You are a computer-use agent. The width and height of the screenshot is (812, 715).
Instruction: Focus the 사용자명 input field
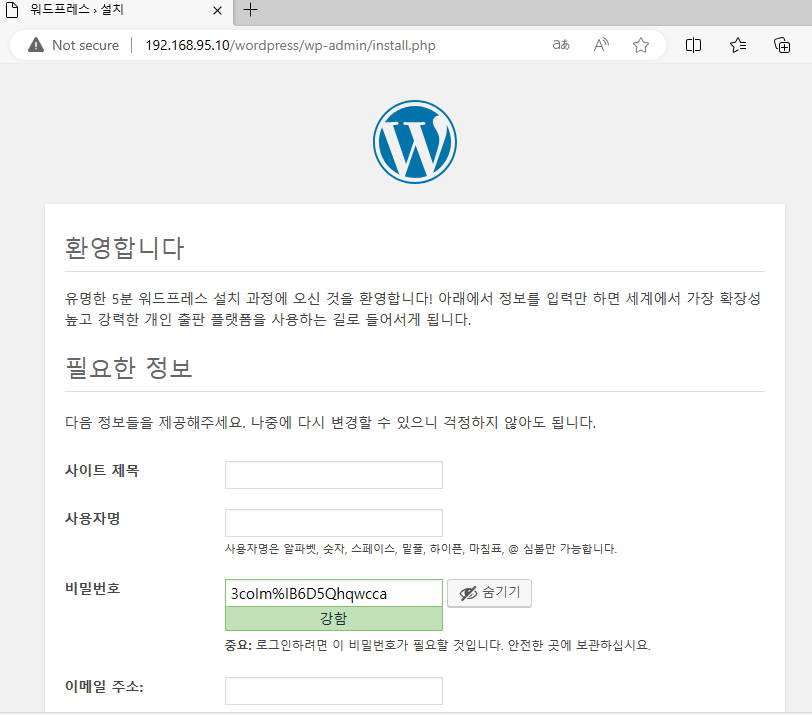(334, 523)
